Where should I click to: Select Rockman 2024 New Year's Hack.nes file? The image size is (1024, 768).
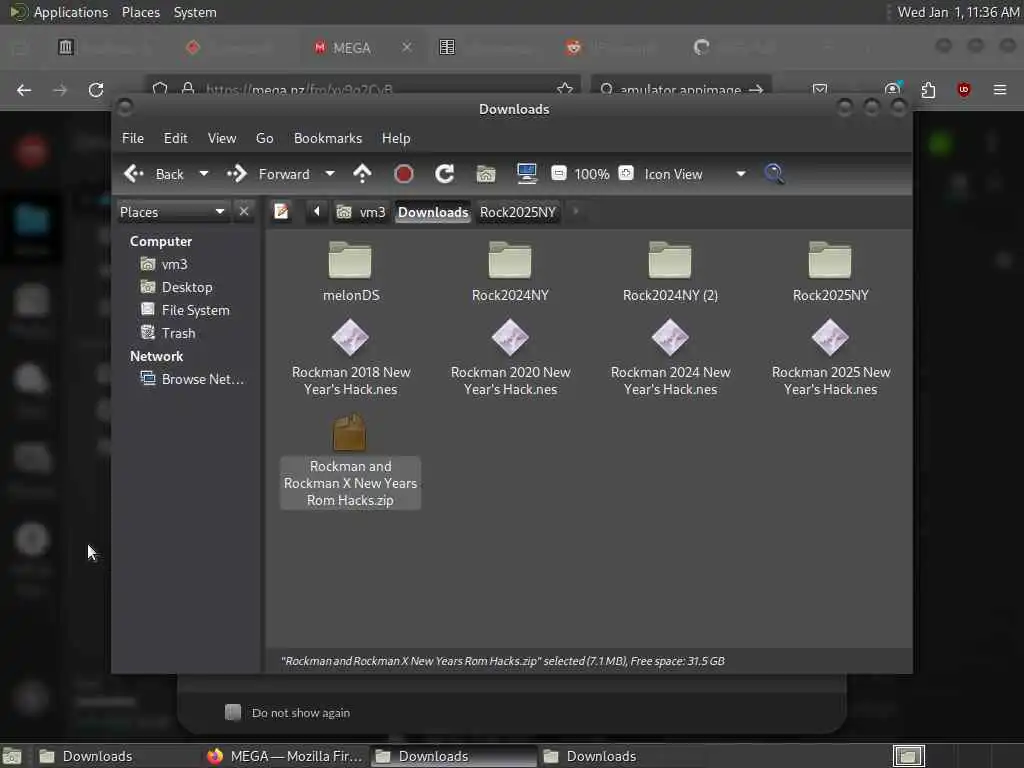[x=670, y=358]
